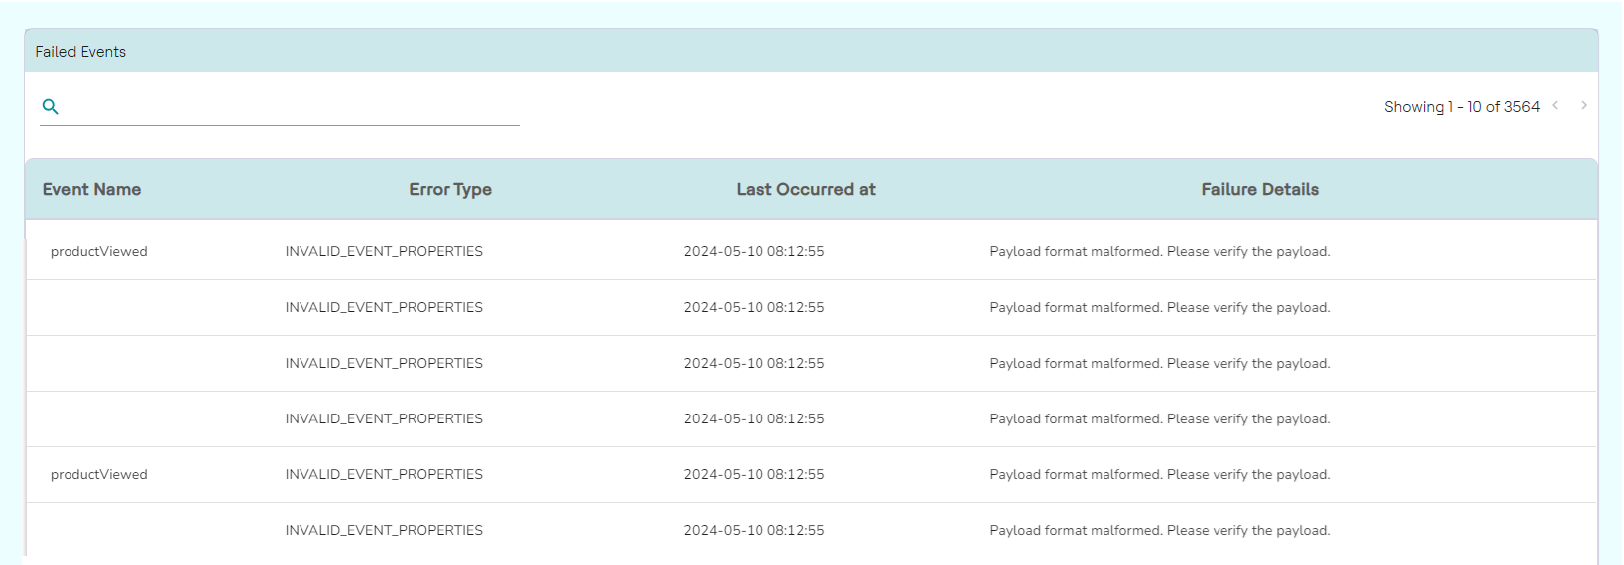Click INVALID_EVENT_PROPERTIES in the first row

coord(384,252)
